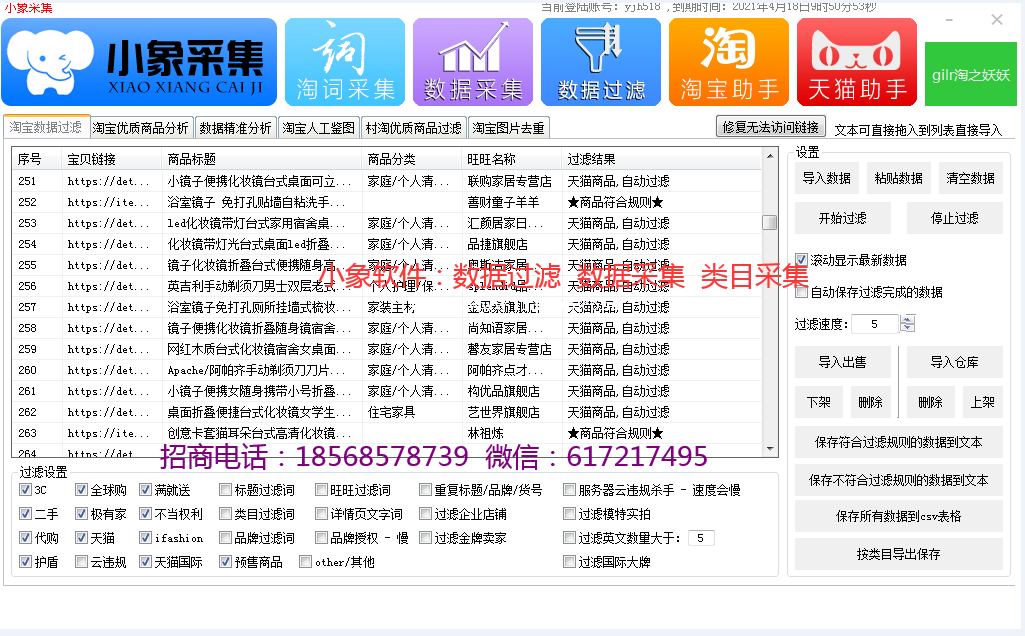The image size is (1025, 636).
Task: Open the 淘词采集 module tile
Action: tap(344, 62)
